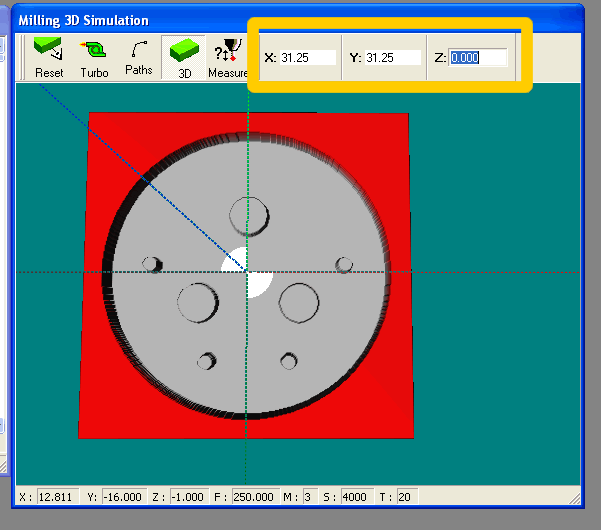Activate the Measure tool
601x530 pixels.
[228, 57]
